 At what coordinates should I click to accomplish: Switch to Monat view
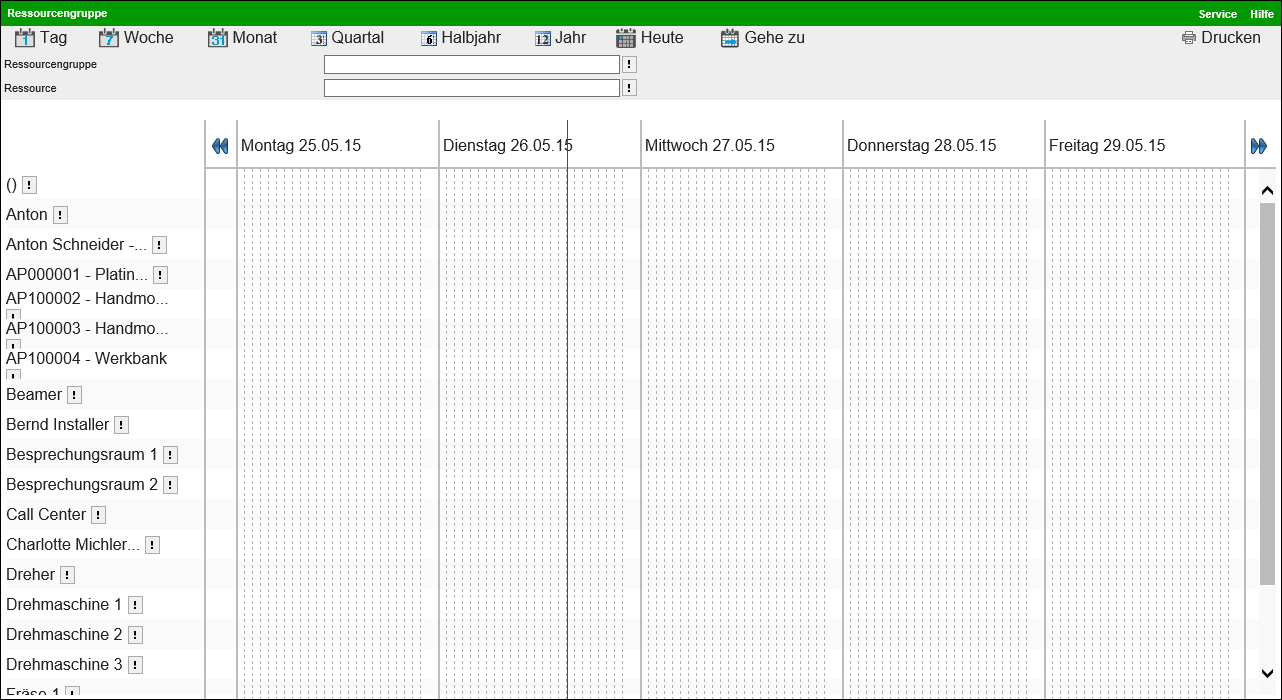tap(255, 38)
